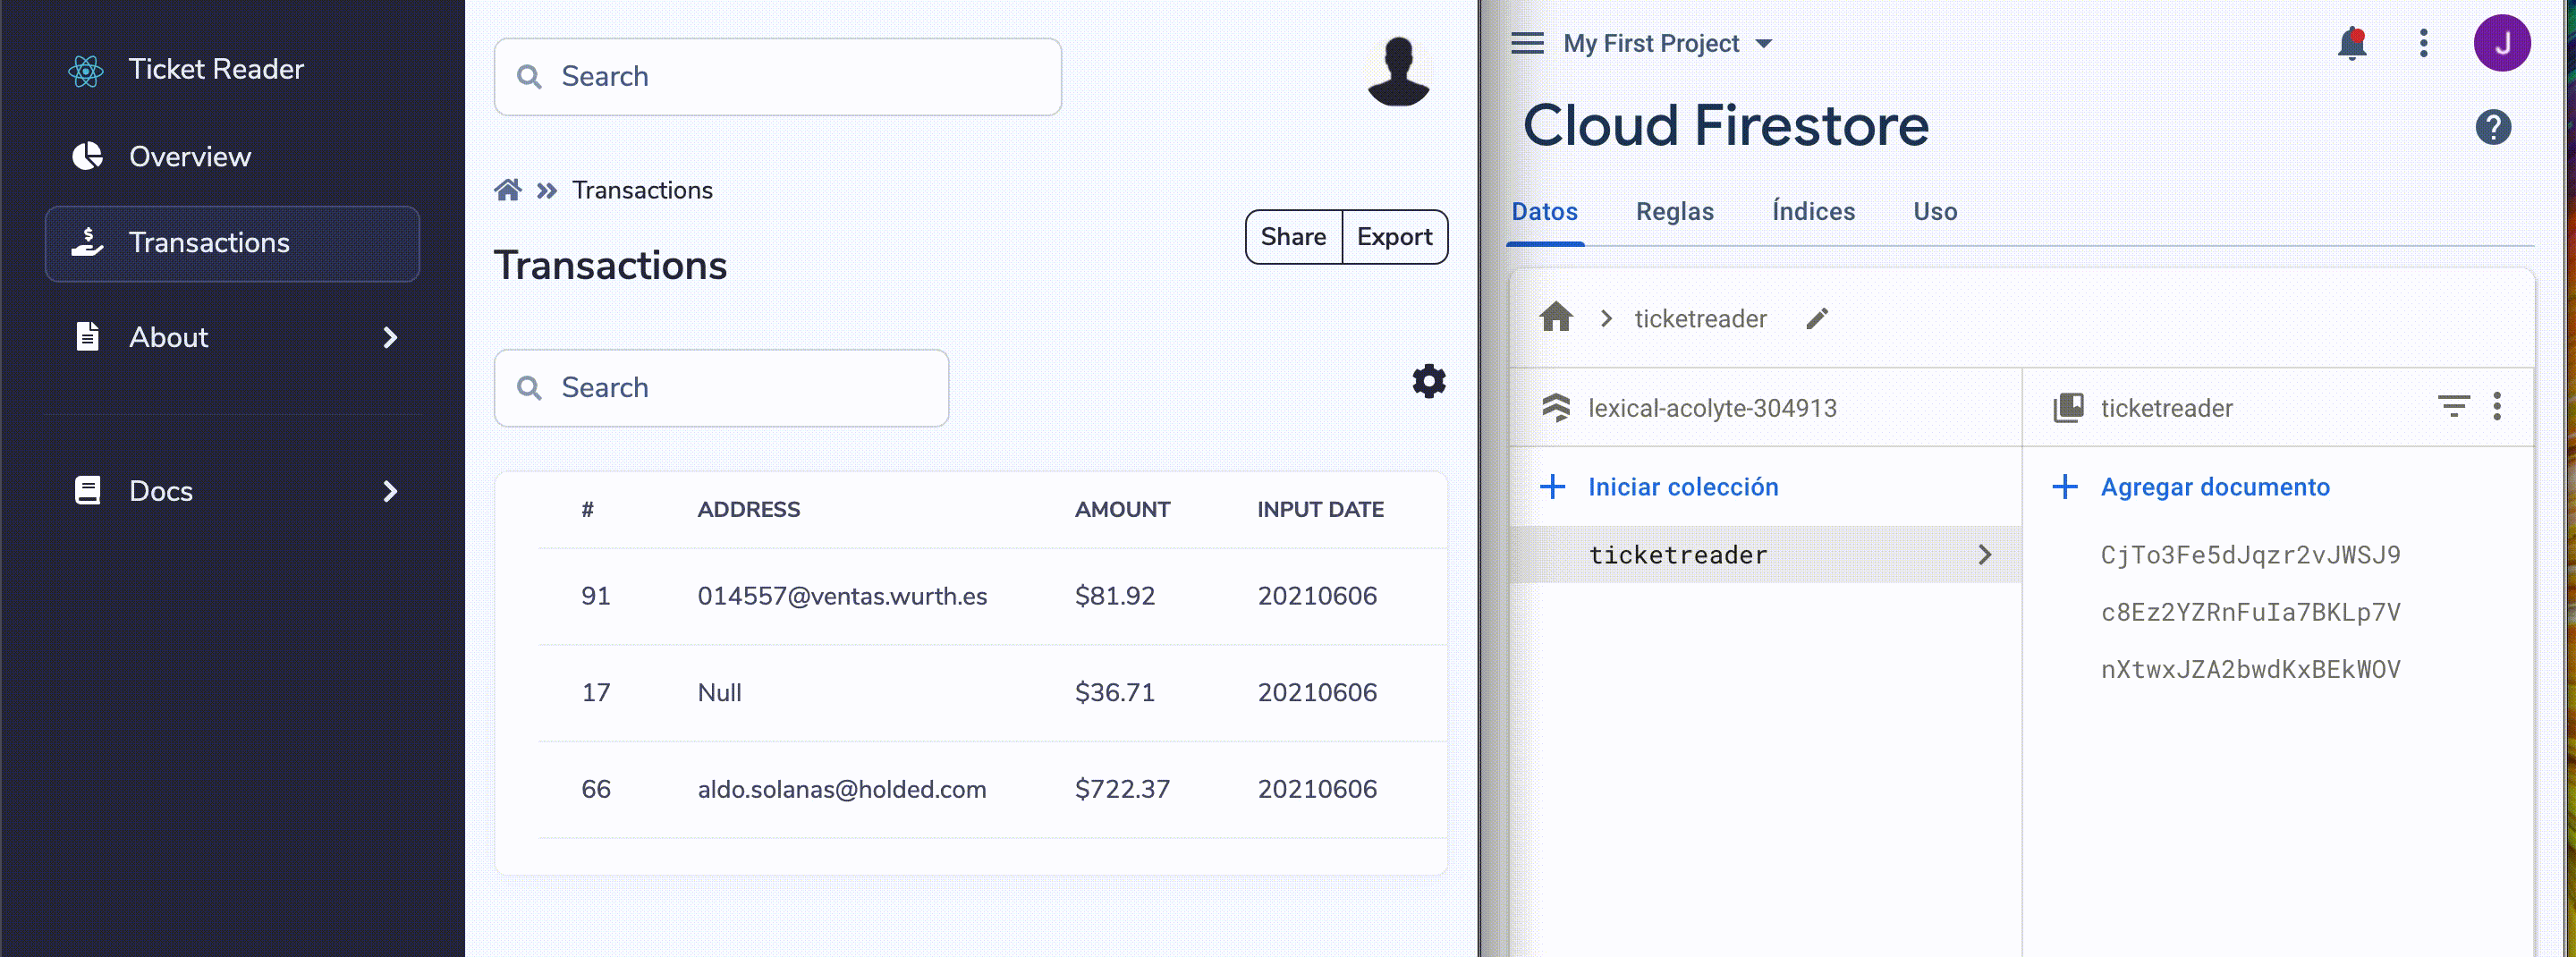Click the pencil edit path icon
The width and height of the screenshot is (2576, 957).
point(1817,319)
